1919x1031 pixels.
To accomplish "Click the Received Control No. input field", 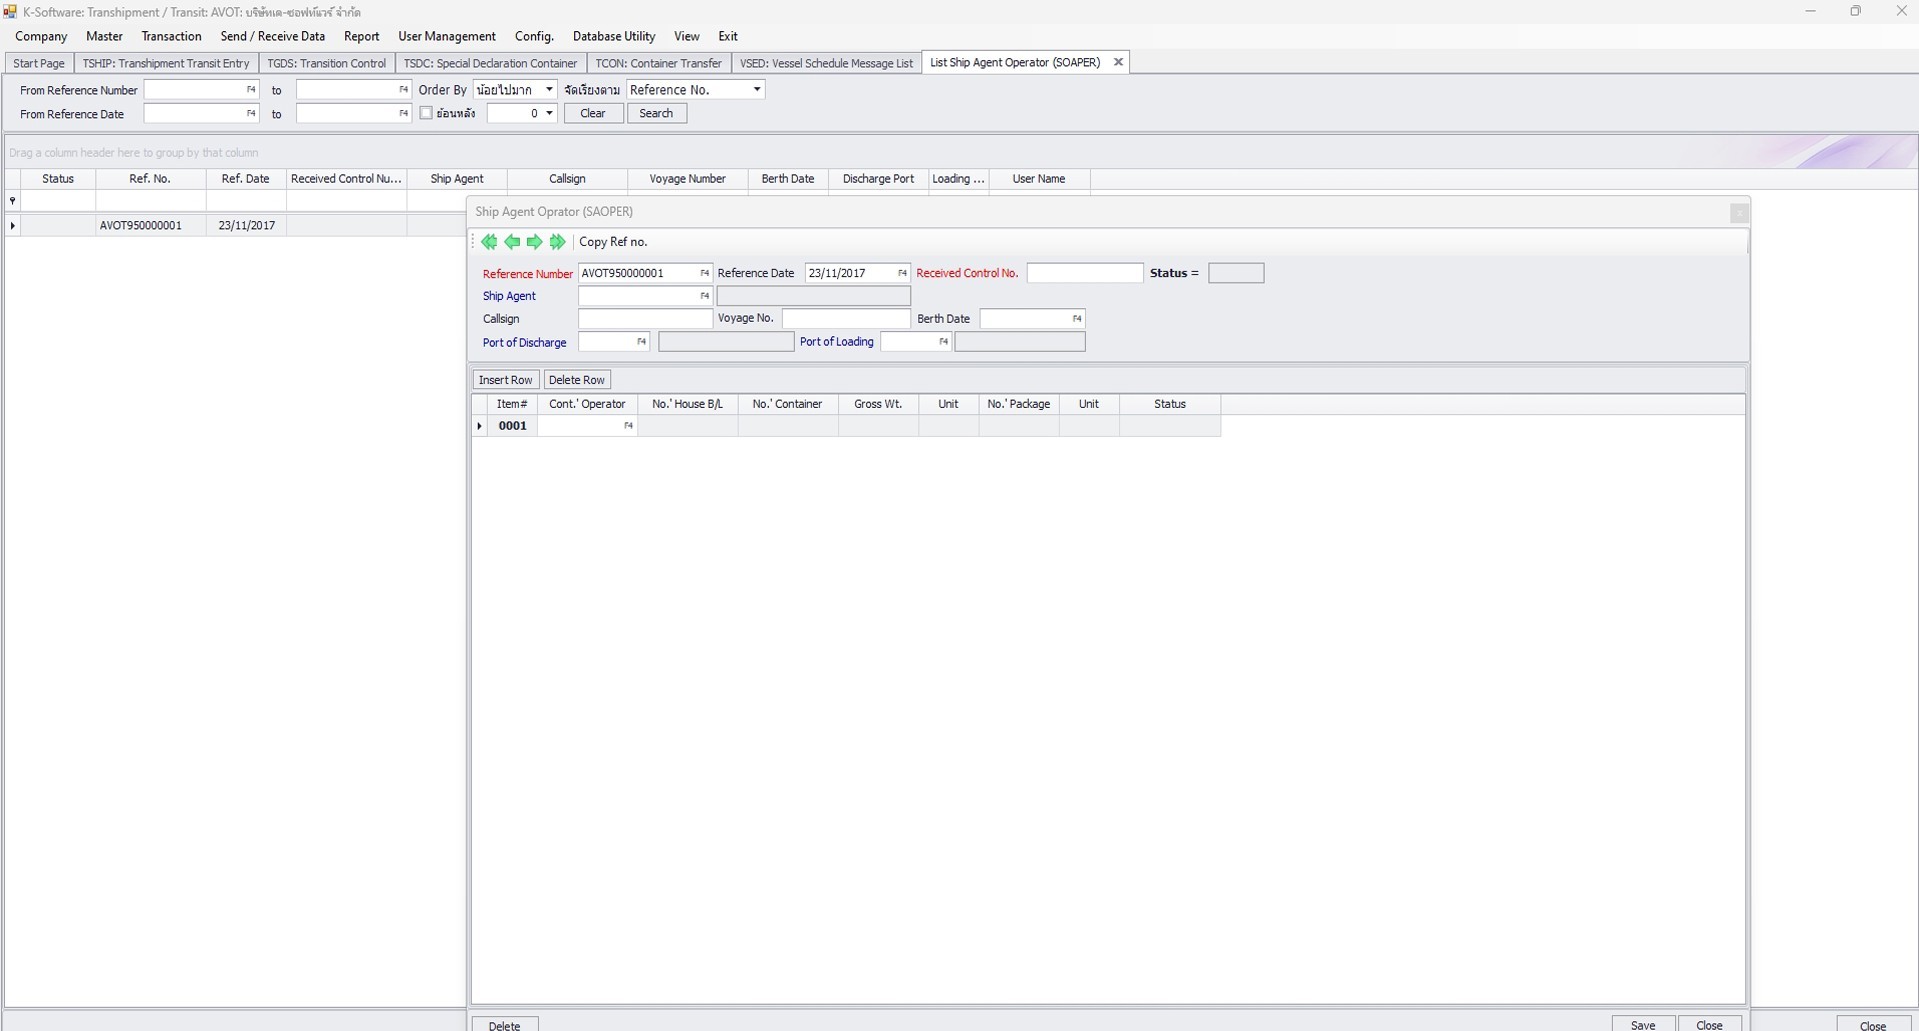I will (x=1083, y=273).
